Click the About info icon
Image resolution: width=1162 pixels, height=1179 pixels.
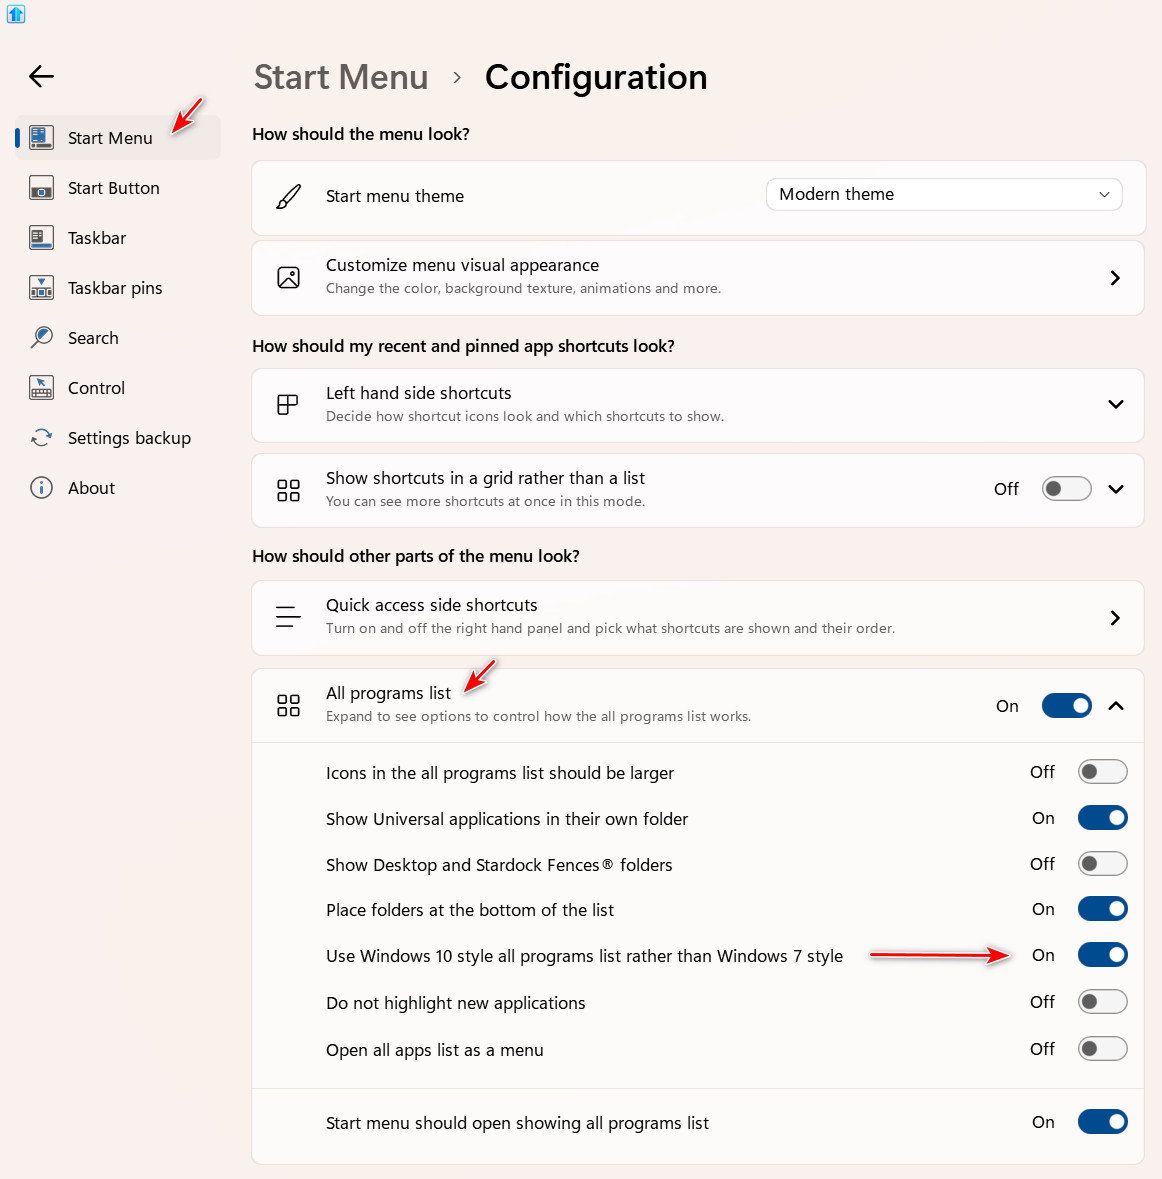click(41, 488)
